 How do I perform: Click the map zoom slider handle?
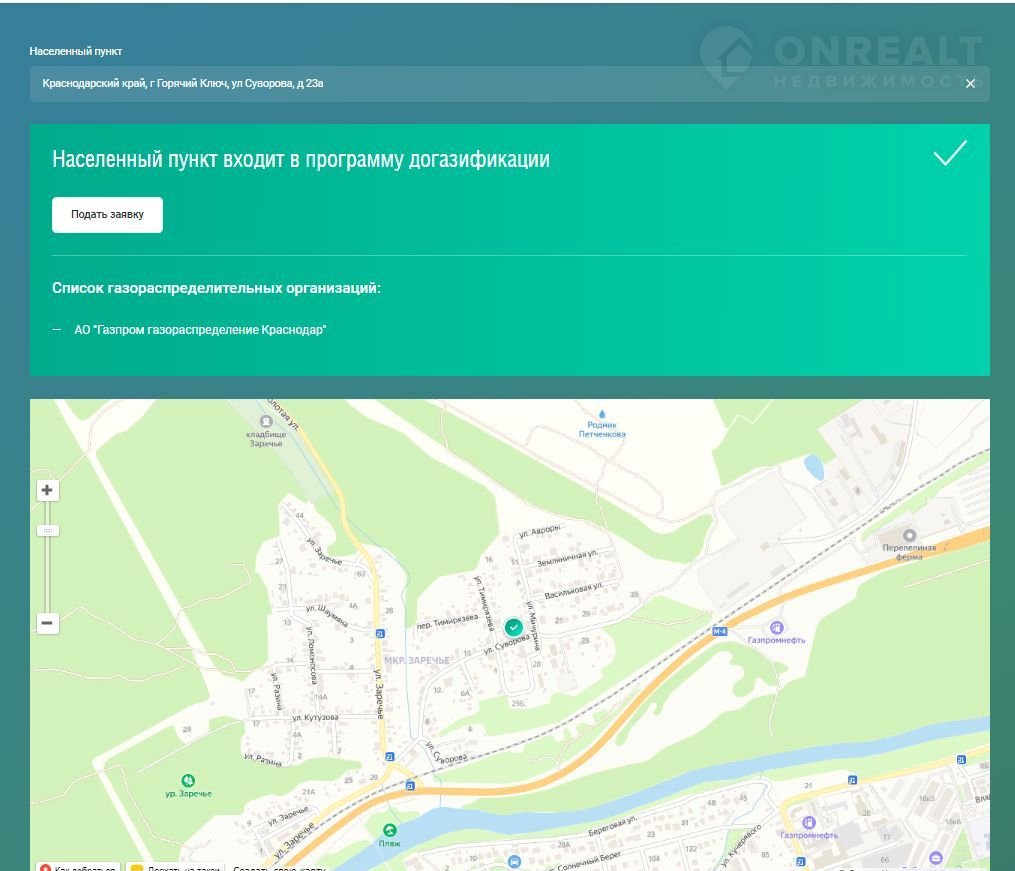click(47, 530)
